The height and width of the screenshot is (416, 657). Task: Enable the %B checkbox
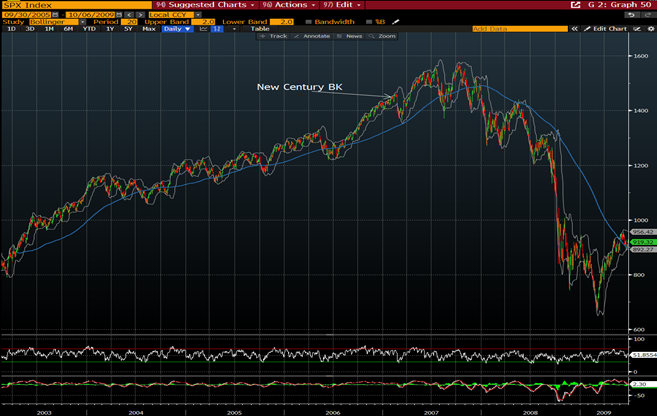click(x=367, y=21)
